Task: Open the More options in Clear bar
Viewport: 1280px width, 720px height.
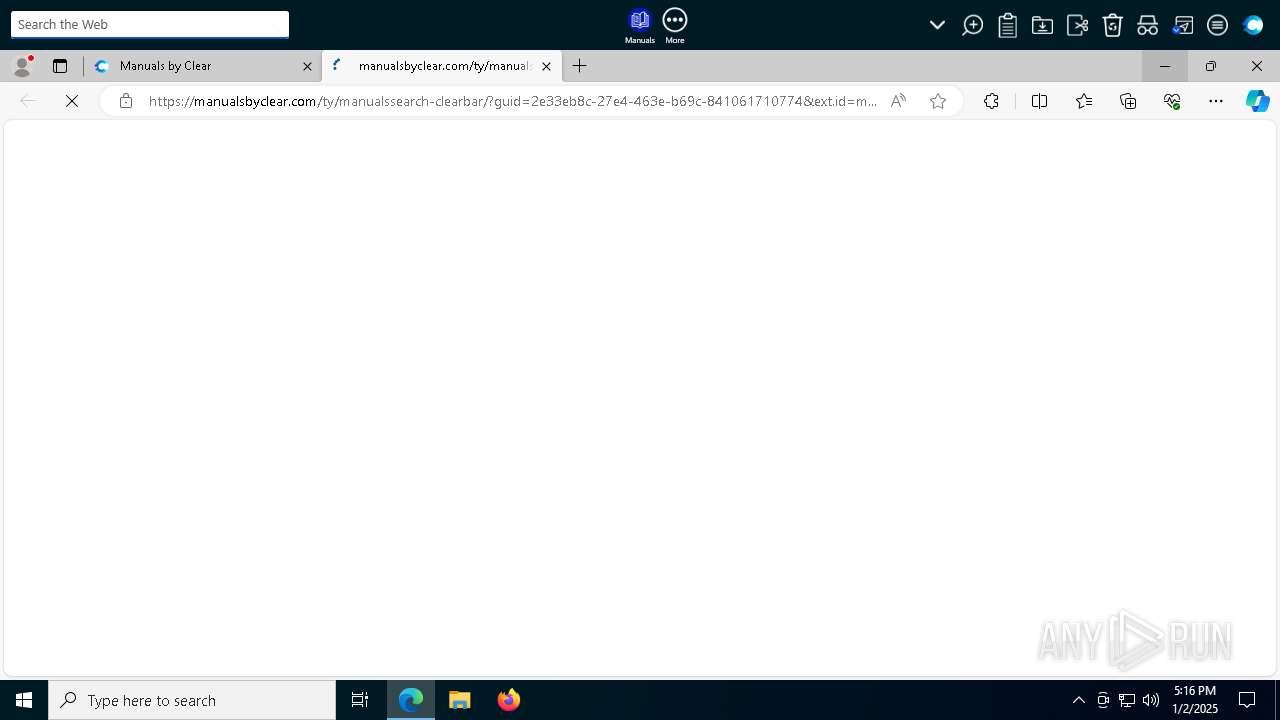Action: coord(675,25)
